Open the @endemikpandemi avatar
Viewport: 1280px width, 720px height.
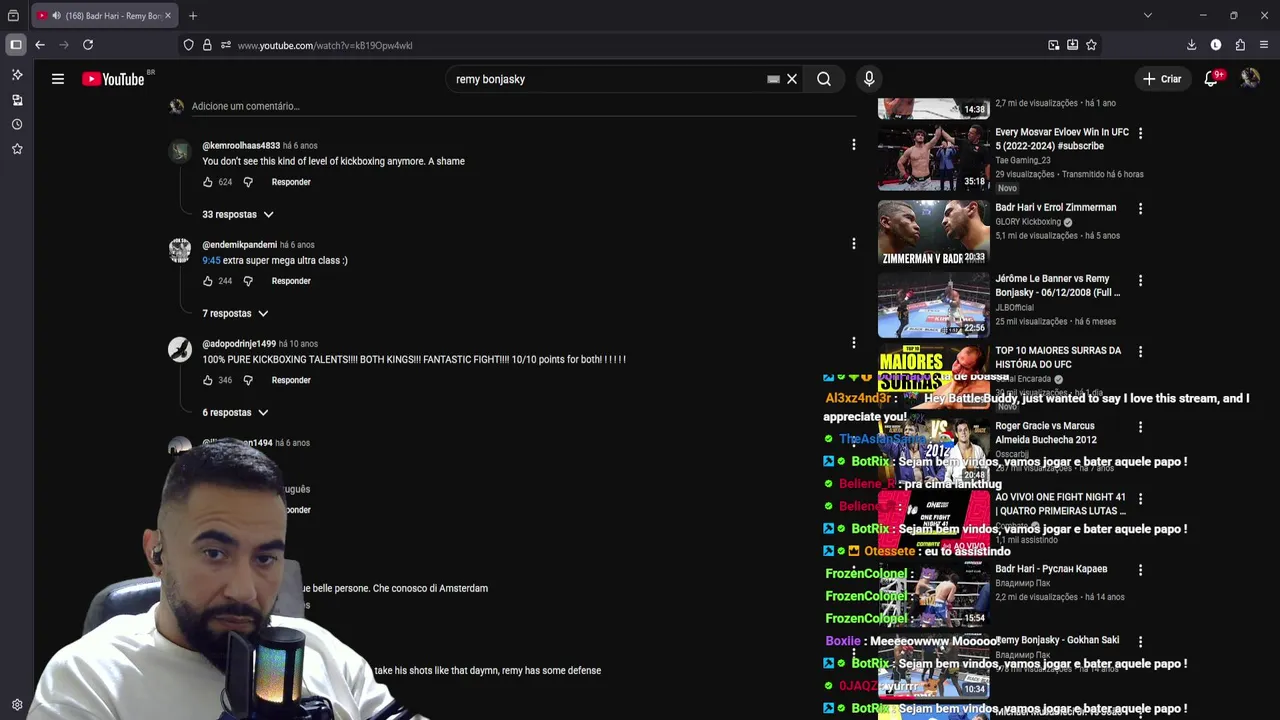[x=180, y=250]
